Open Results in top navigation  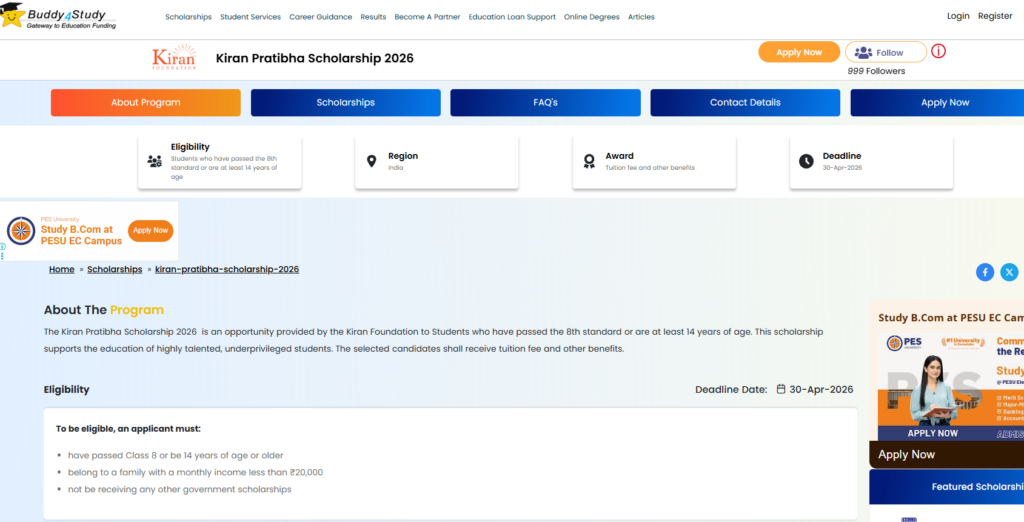(x=373, y=17)
